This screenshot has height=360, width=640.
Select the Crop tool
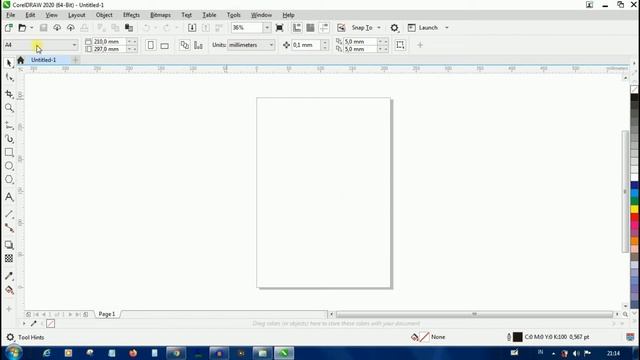click(9, 94)
